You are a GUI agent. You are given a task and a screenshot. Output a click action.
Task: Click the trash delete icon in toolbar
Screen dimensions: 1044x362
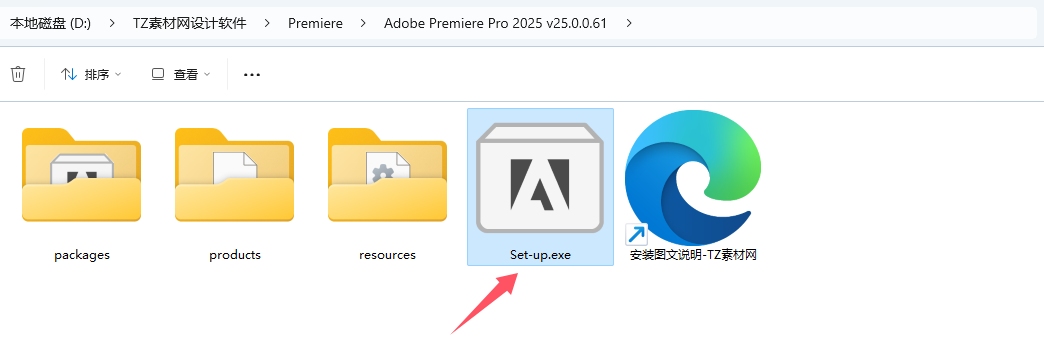click(18, 74)
